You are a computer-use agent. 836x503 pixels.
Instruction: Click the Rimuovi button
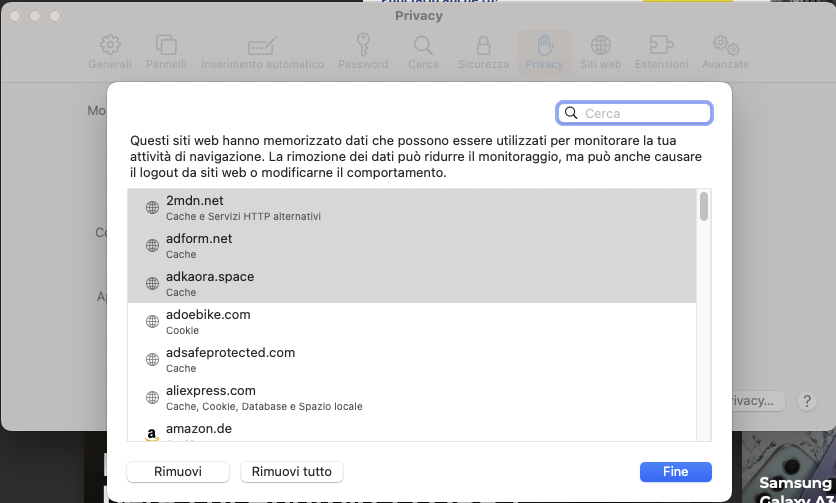pos(178,471)
